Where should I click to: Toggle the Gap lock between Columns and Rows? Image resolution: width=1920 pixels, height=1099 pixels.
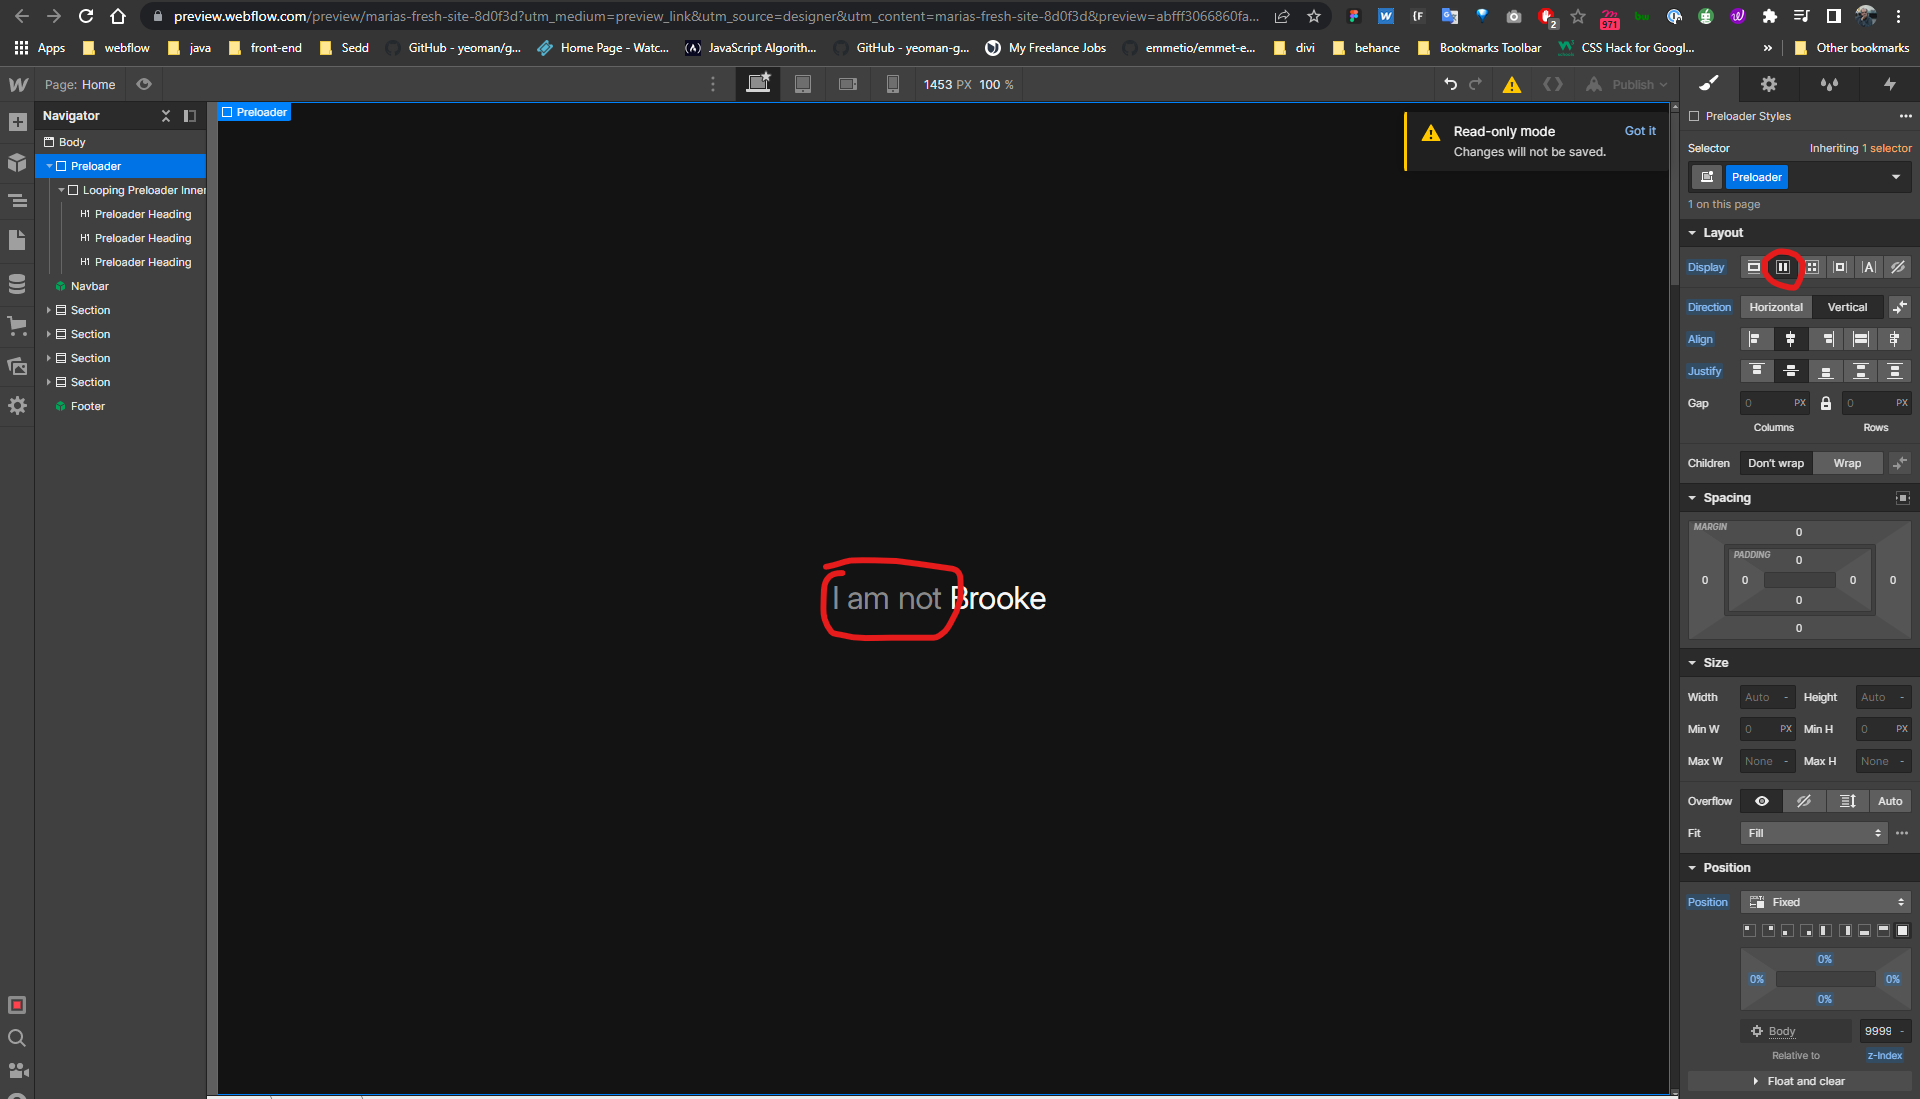tap(1825, 403)
